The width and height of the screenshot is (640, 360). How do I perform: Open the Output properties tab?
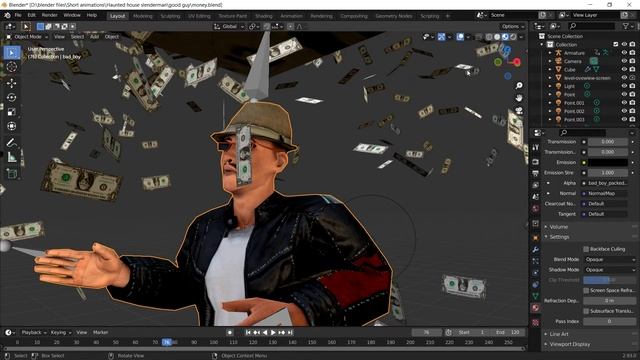536,173
